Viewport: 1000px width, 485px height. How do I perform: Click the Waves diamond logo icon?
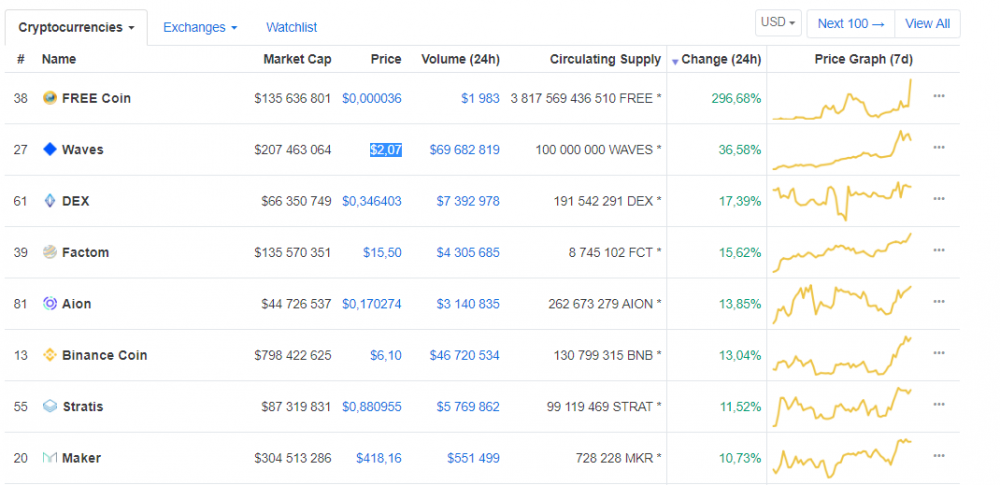50,149
